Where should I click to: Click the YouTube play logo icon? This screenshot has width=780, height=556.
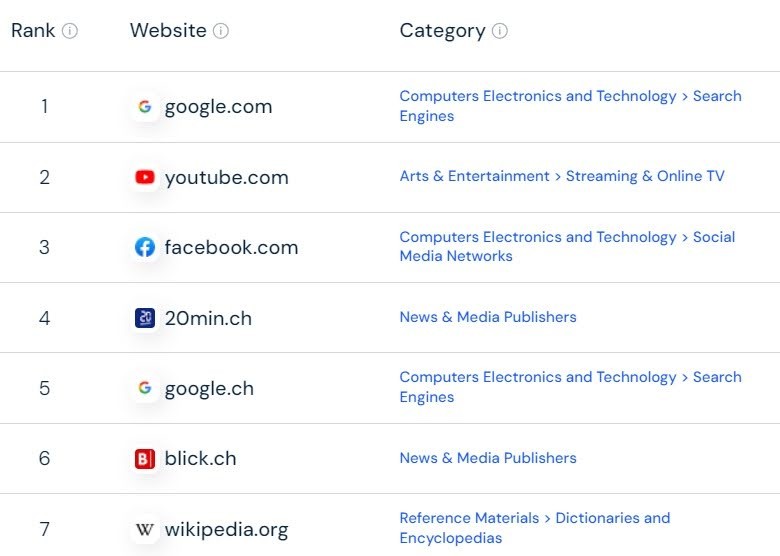tap(145, 177)
